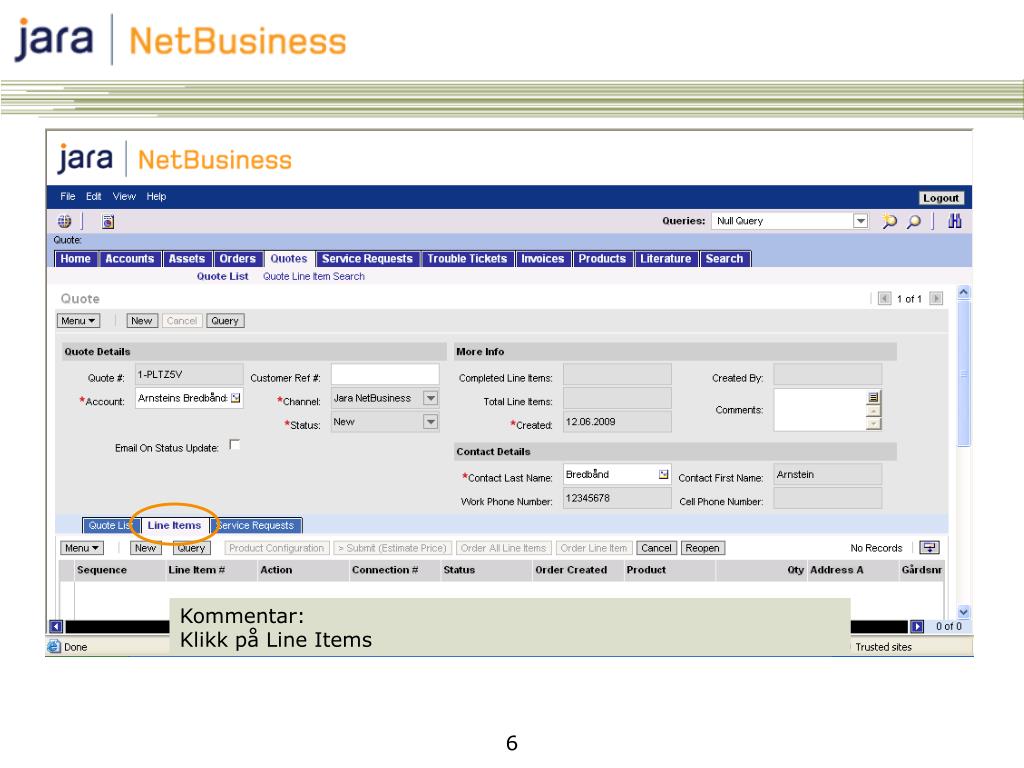
Task: Click the Quote Query button
Action: point(225,321)
